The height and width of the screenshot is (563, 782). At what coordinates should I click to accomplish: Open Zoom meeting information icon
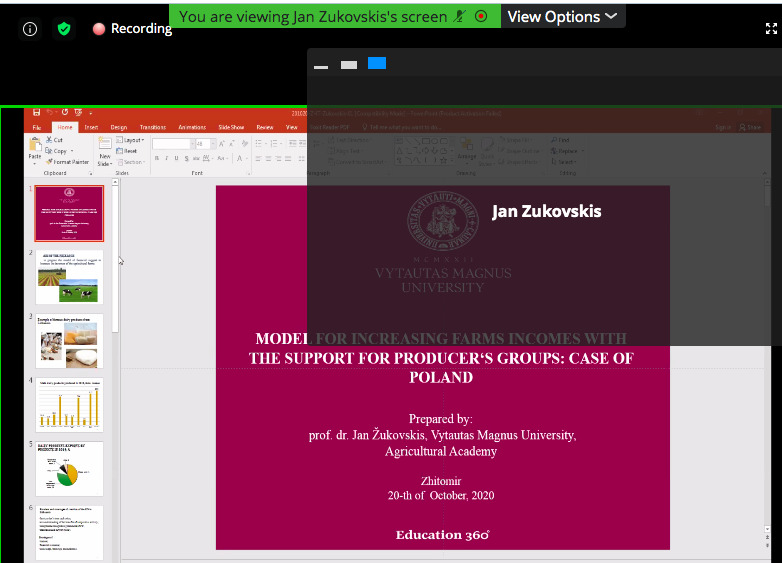[x=30, y=29]
